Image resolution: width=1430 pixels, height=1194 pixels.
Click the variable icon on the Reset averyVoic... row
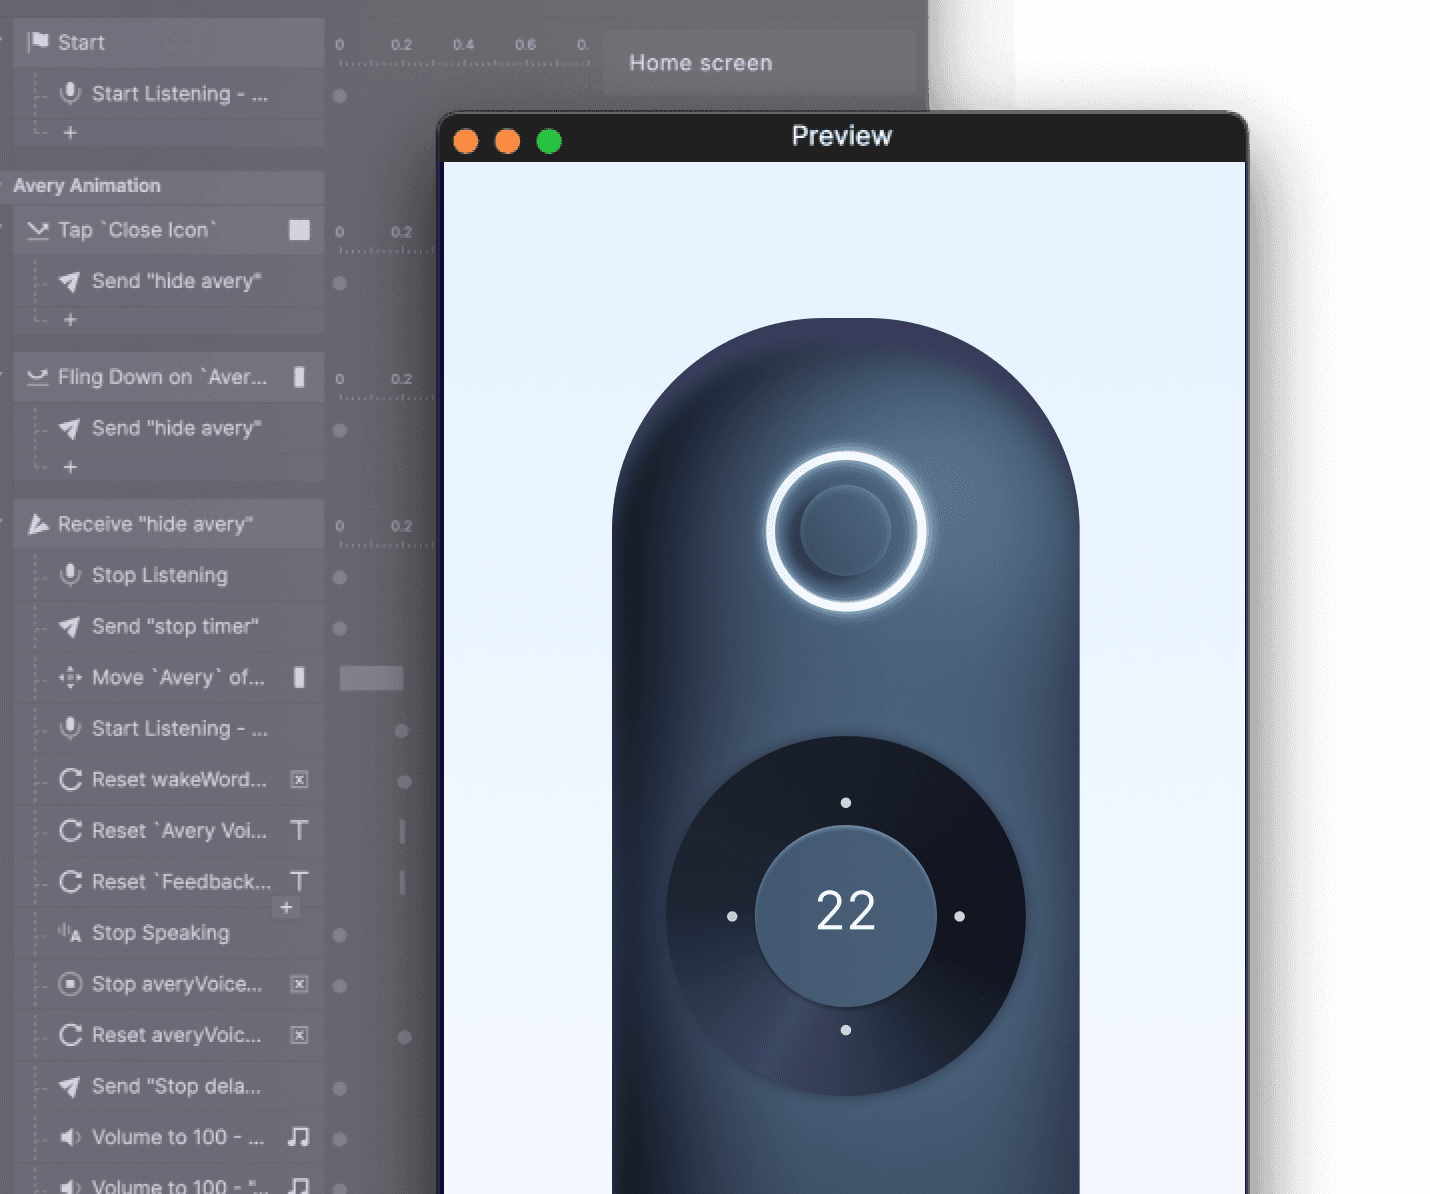[x=299, y=1035]
